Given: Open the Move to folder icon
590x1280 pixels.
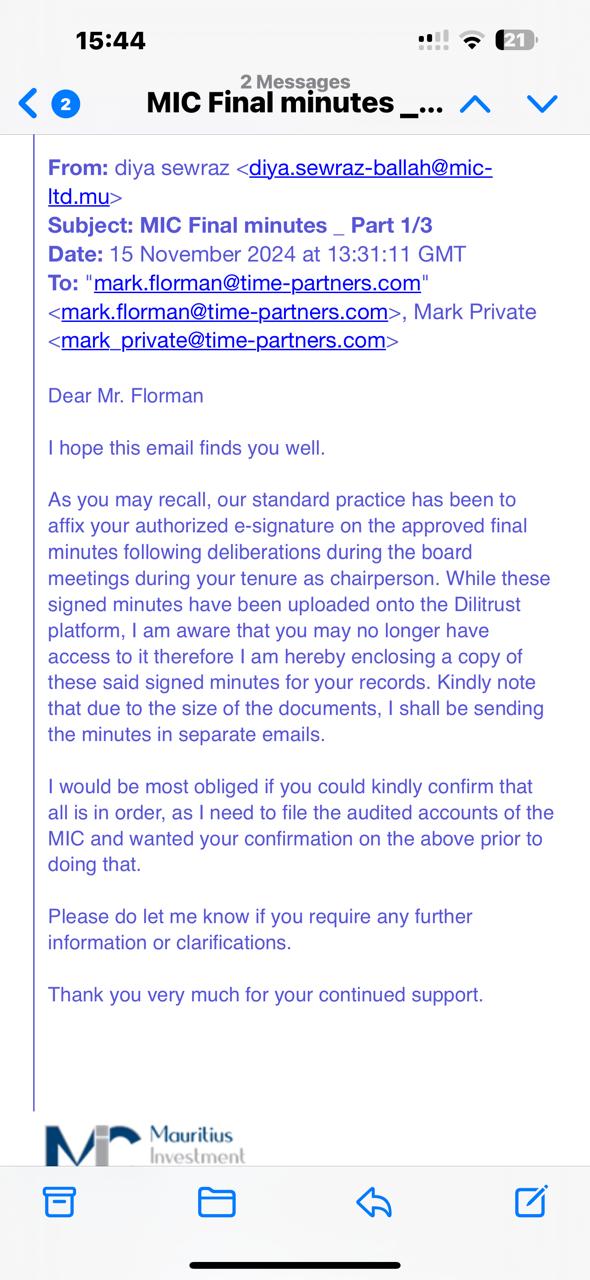Looking at the screenshot, I should (217, 1201).
